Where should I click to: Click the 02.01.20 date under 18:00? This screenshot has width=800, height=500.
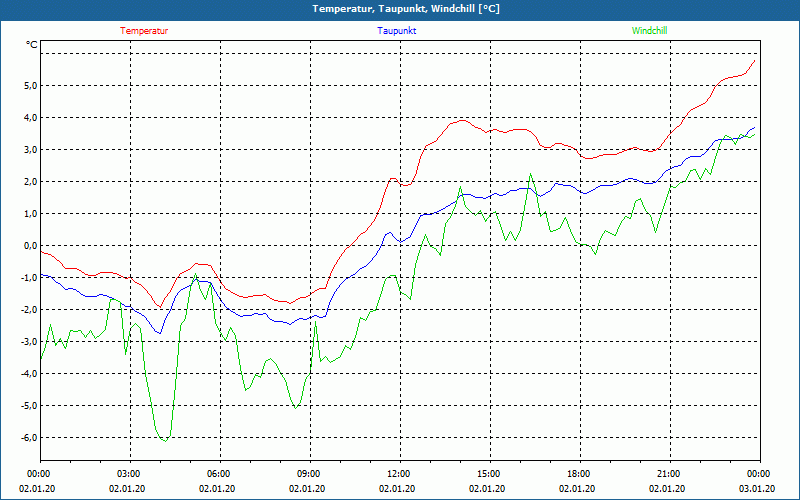577,489
